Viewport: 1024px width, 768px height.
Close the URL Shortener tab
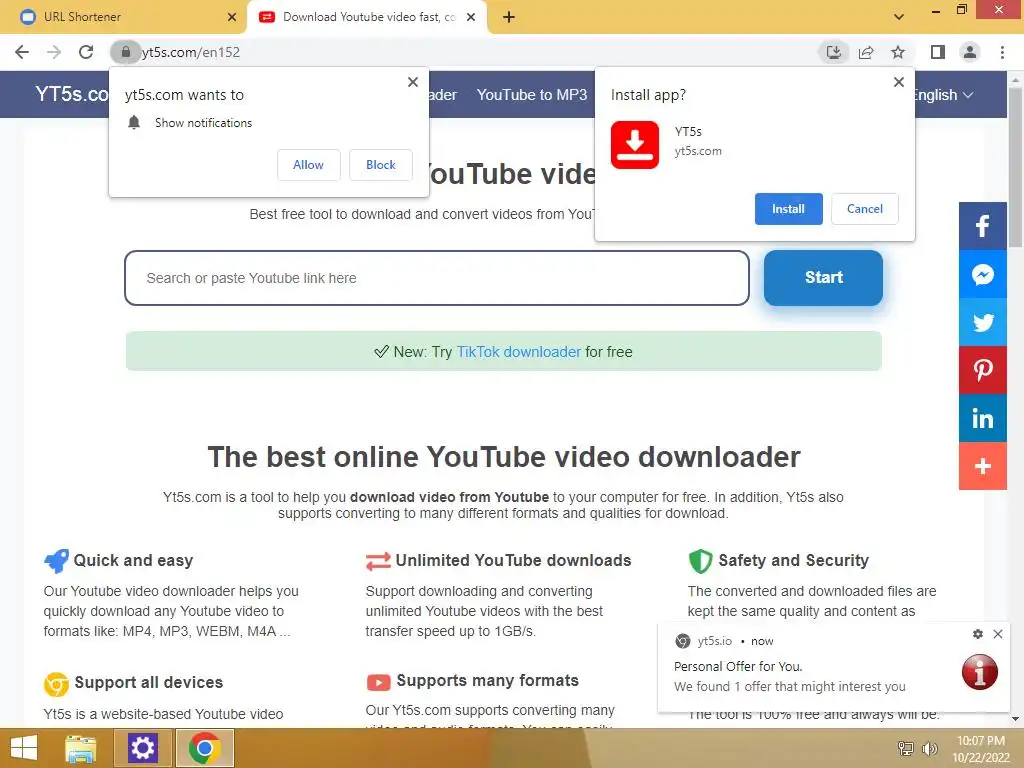point(232,17)
